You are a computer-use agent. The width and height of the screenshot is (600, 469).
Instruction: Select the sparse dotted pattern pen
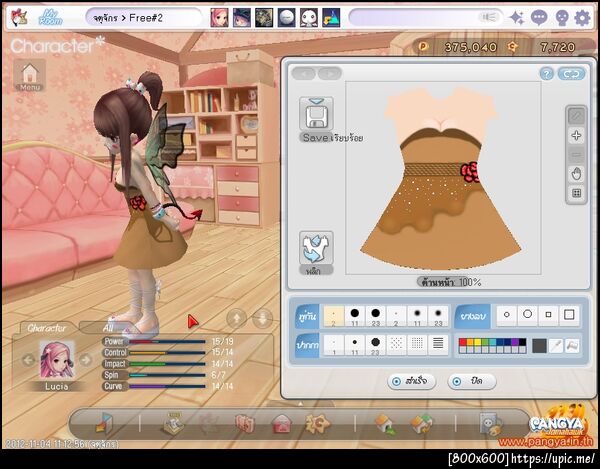[x=396, y=345]
